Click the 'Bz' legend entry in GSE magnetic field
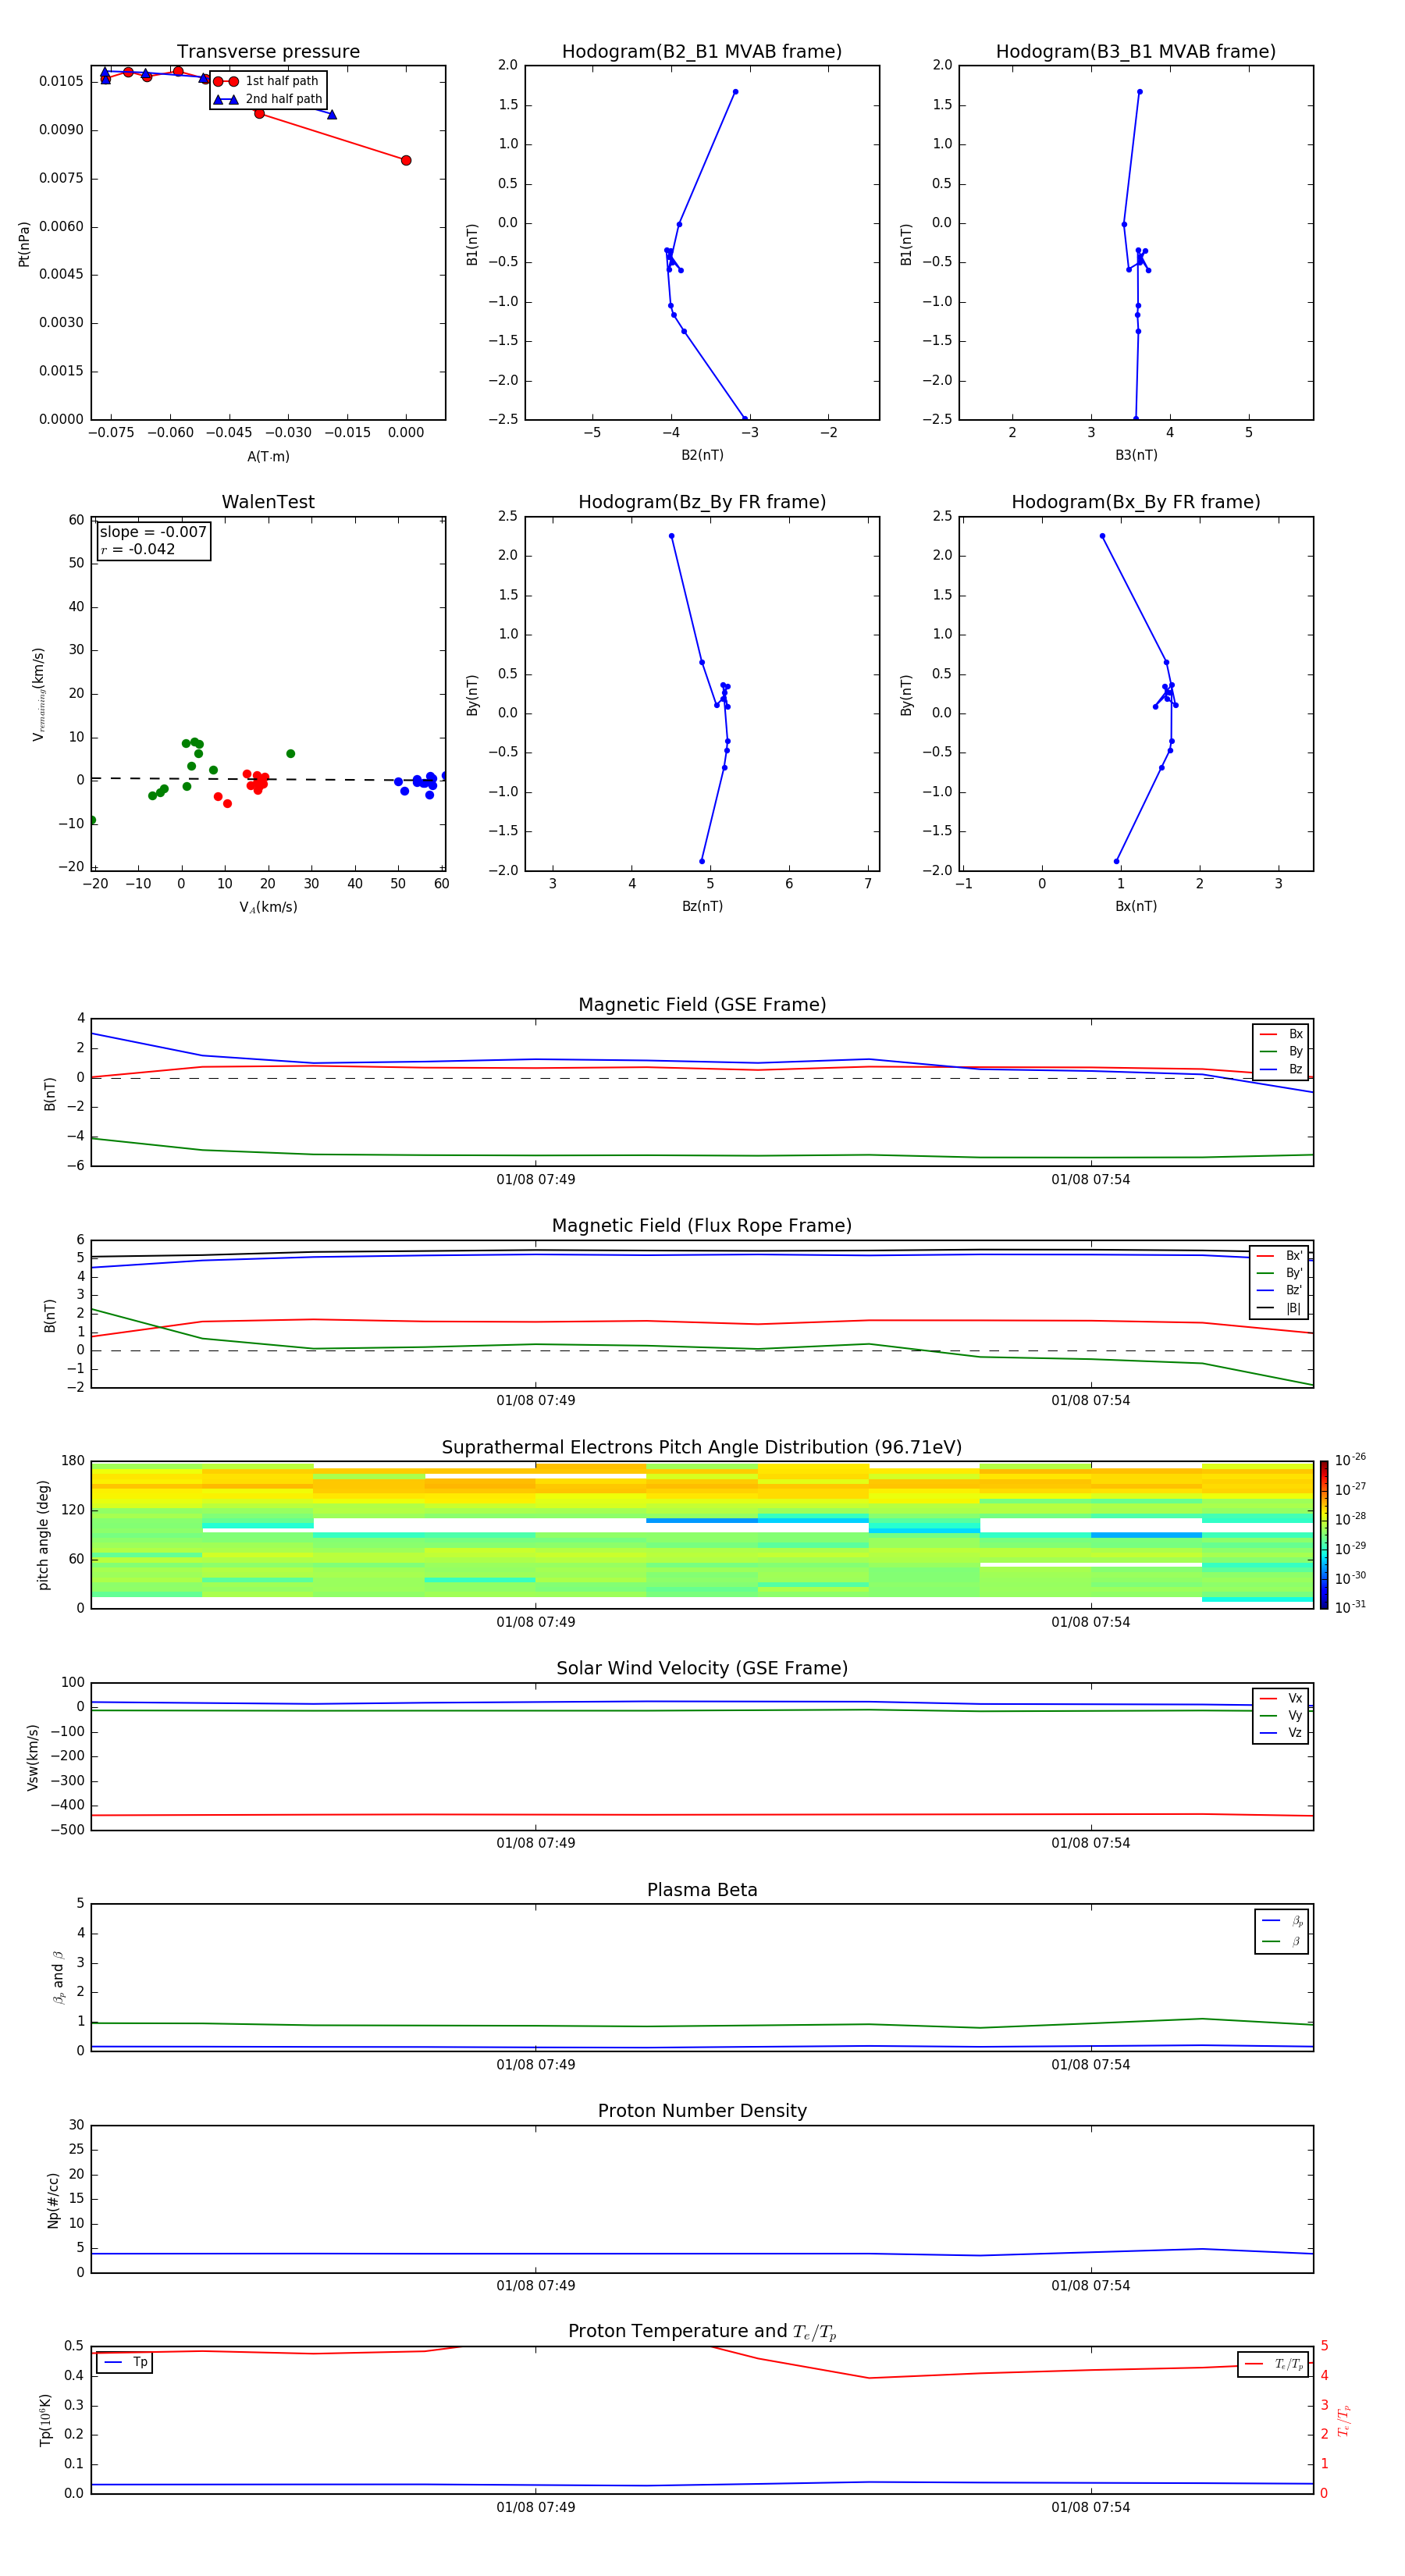 pyautogui.click(x=1281, y=1069)
